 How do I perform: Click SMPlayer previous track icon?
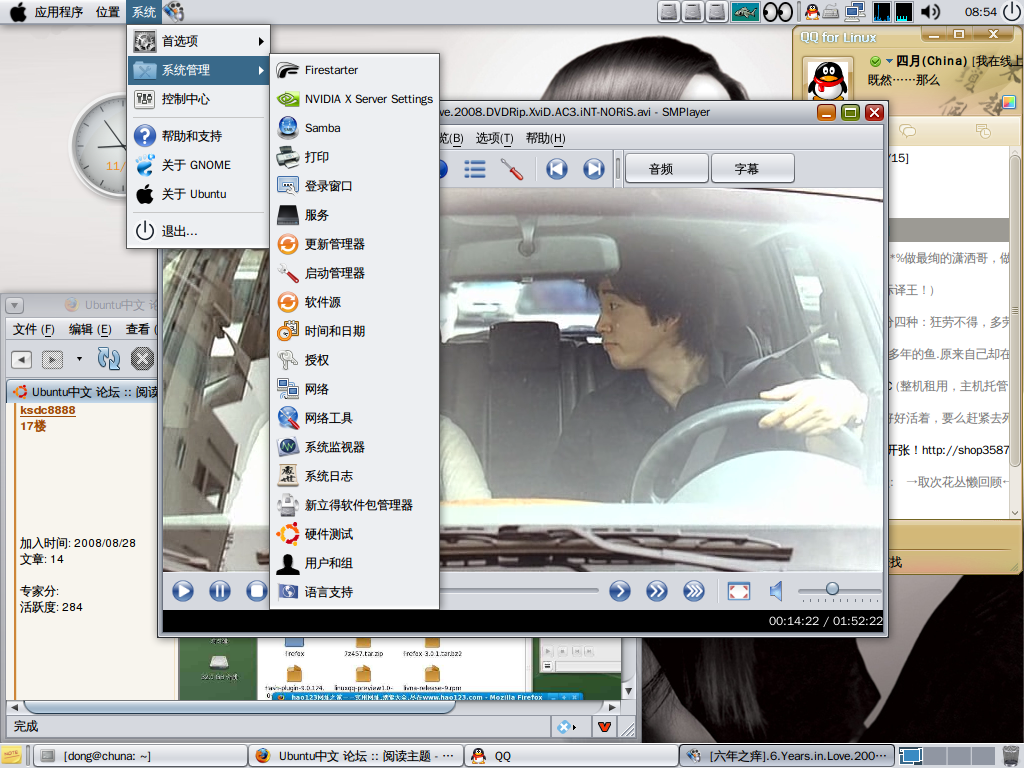point(557,169)
